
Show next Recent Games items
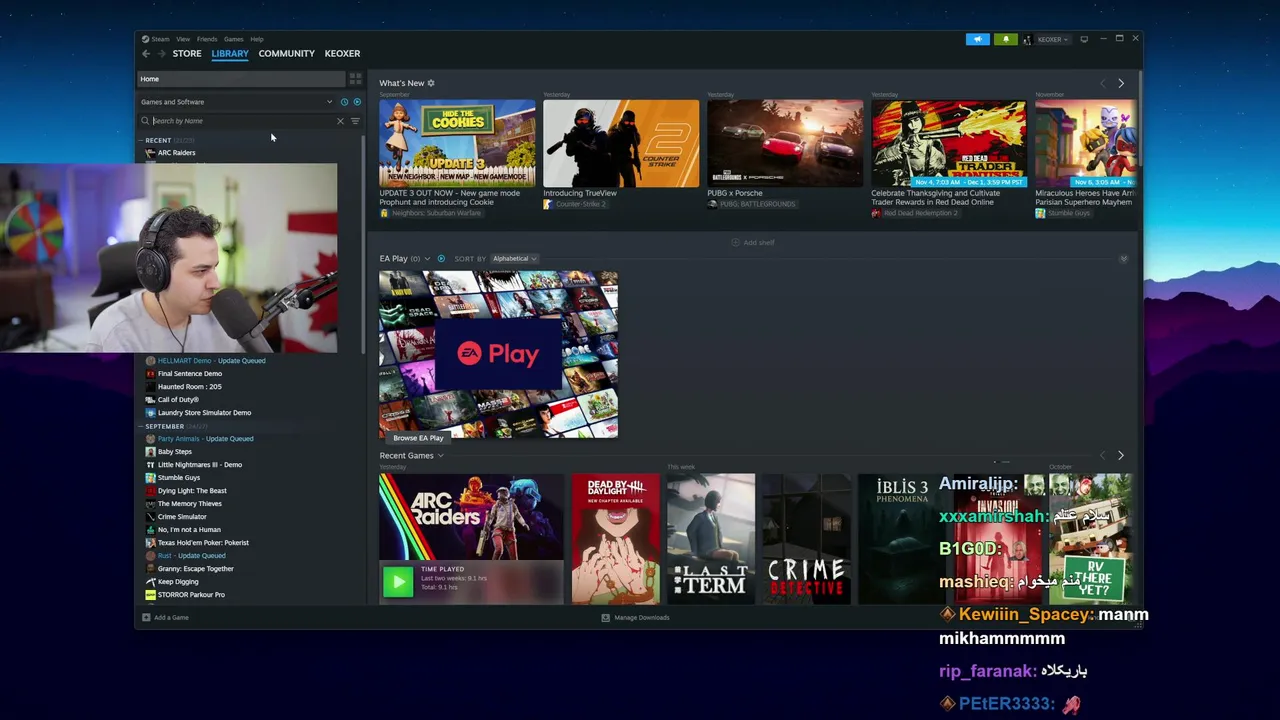pyautogui.click(x=1121, y=456)
